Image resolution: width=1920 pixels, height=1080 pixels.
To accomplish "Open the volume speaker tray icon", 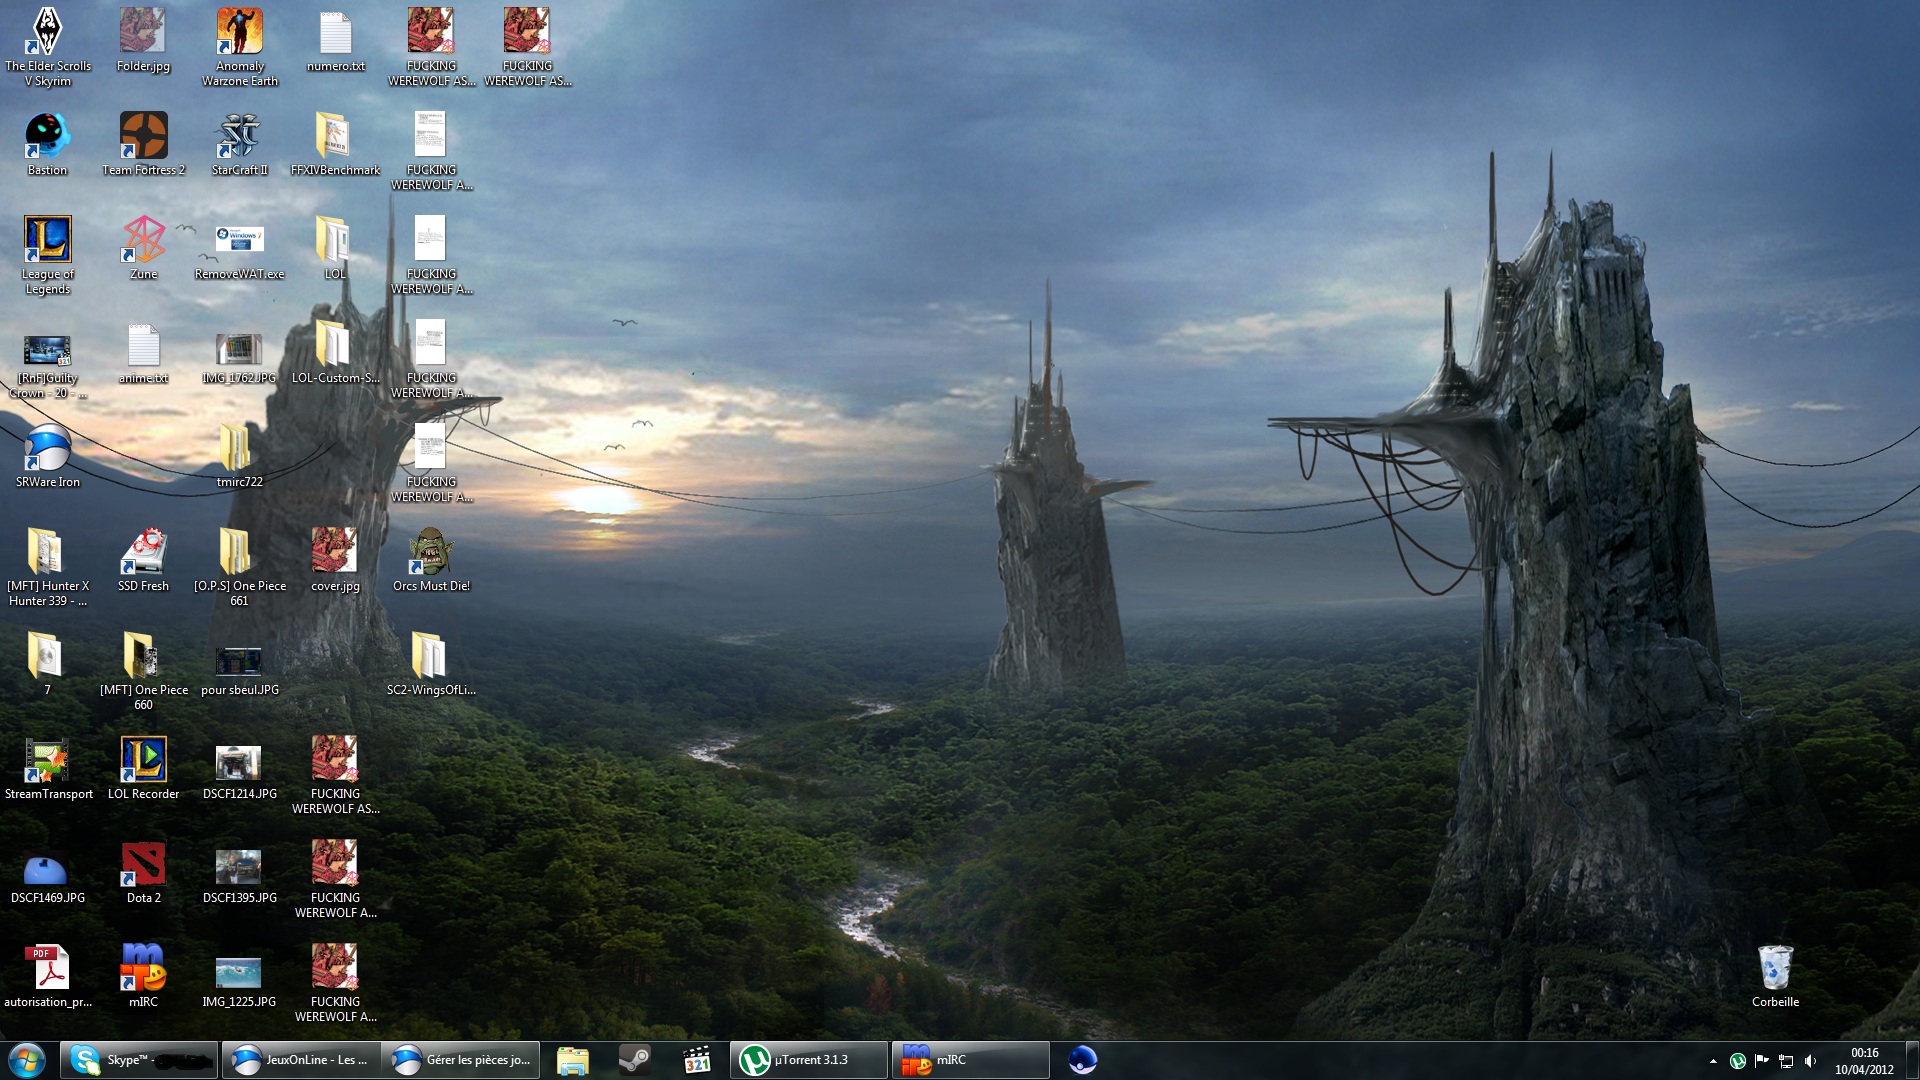I will pos(1810,1061).
